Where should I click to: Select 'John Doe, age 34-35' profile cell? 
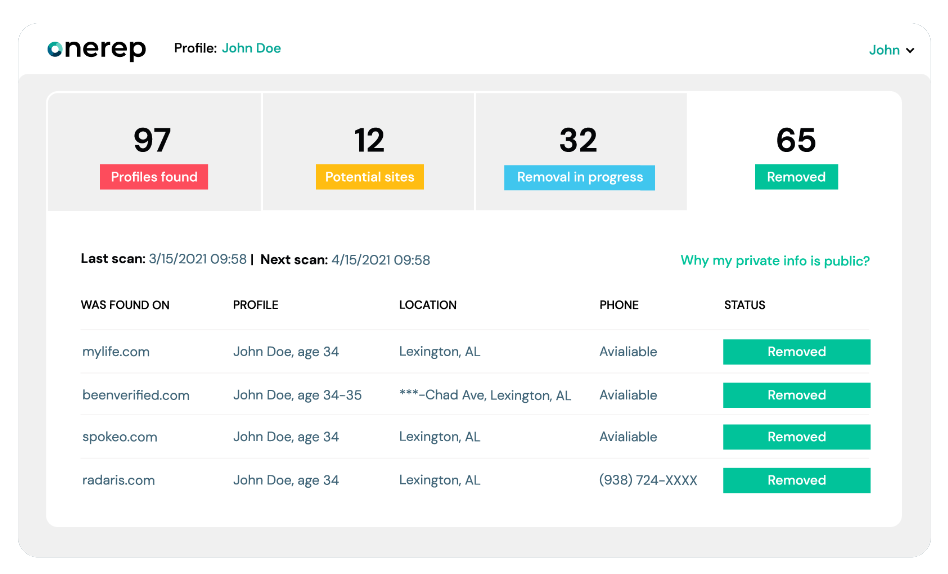pos(297,396)
